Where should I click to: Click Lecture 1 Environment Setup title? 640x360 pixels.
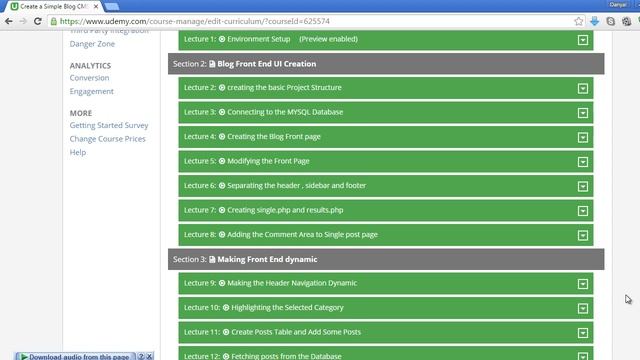pyautogui.click(x=258, y=39)
